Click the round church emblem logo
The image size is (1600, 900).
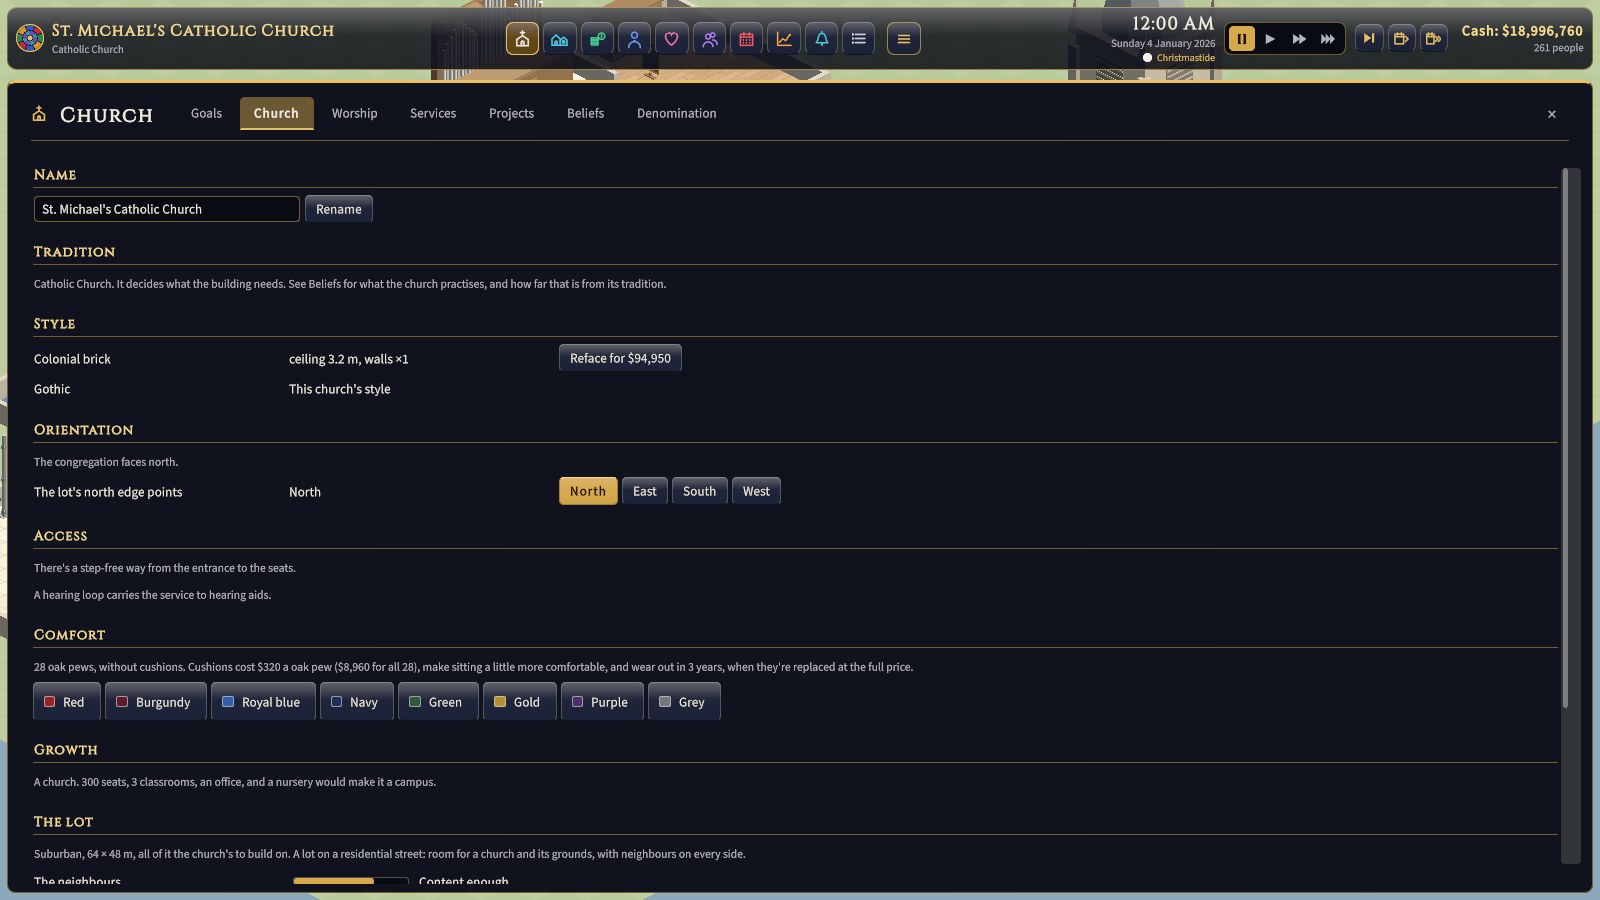(30, 39)
